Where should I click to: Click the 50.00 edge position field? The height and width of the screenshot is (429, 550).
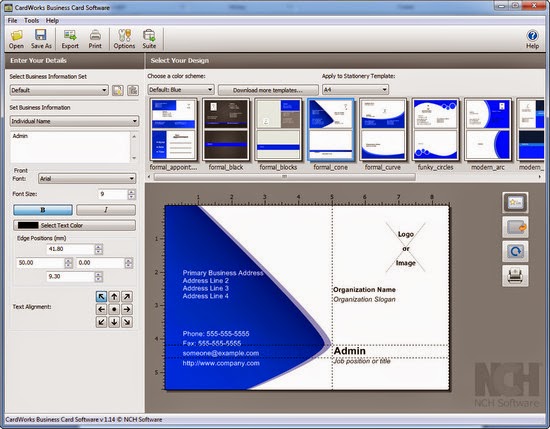click(41, 263)
